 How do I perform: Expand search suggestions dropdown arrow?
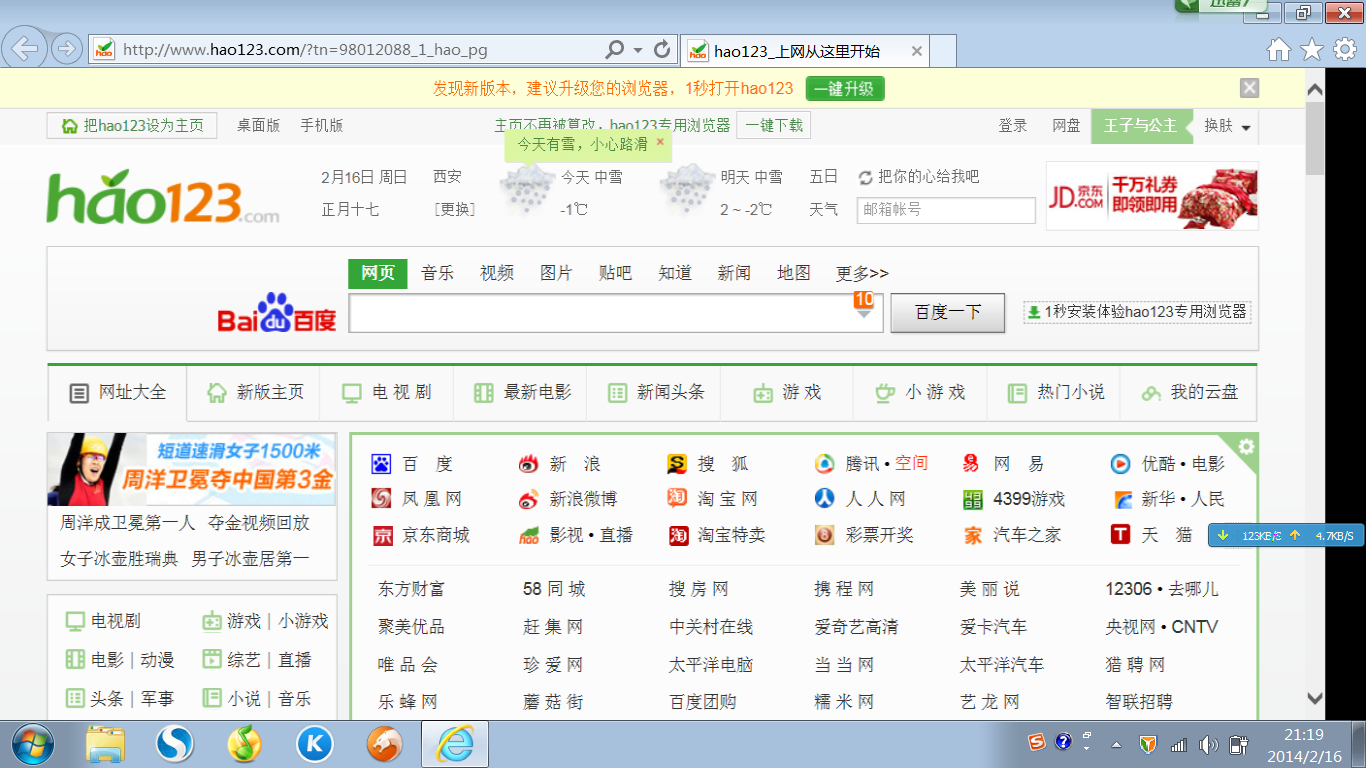864,315
